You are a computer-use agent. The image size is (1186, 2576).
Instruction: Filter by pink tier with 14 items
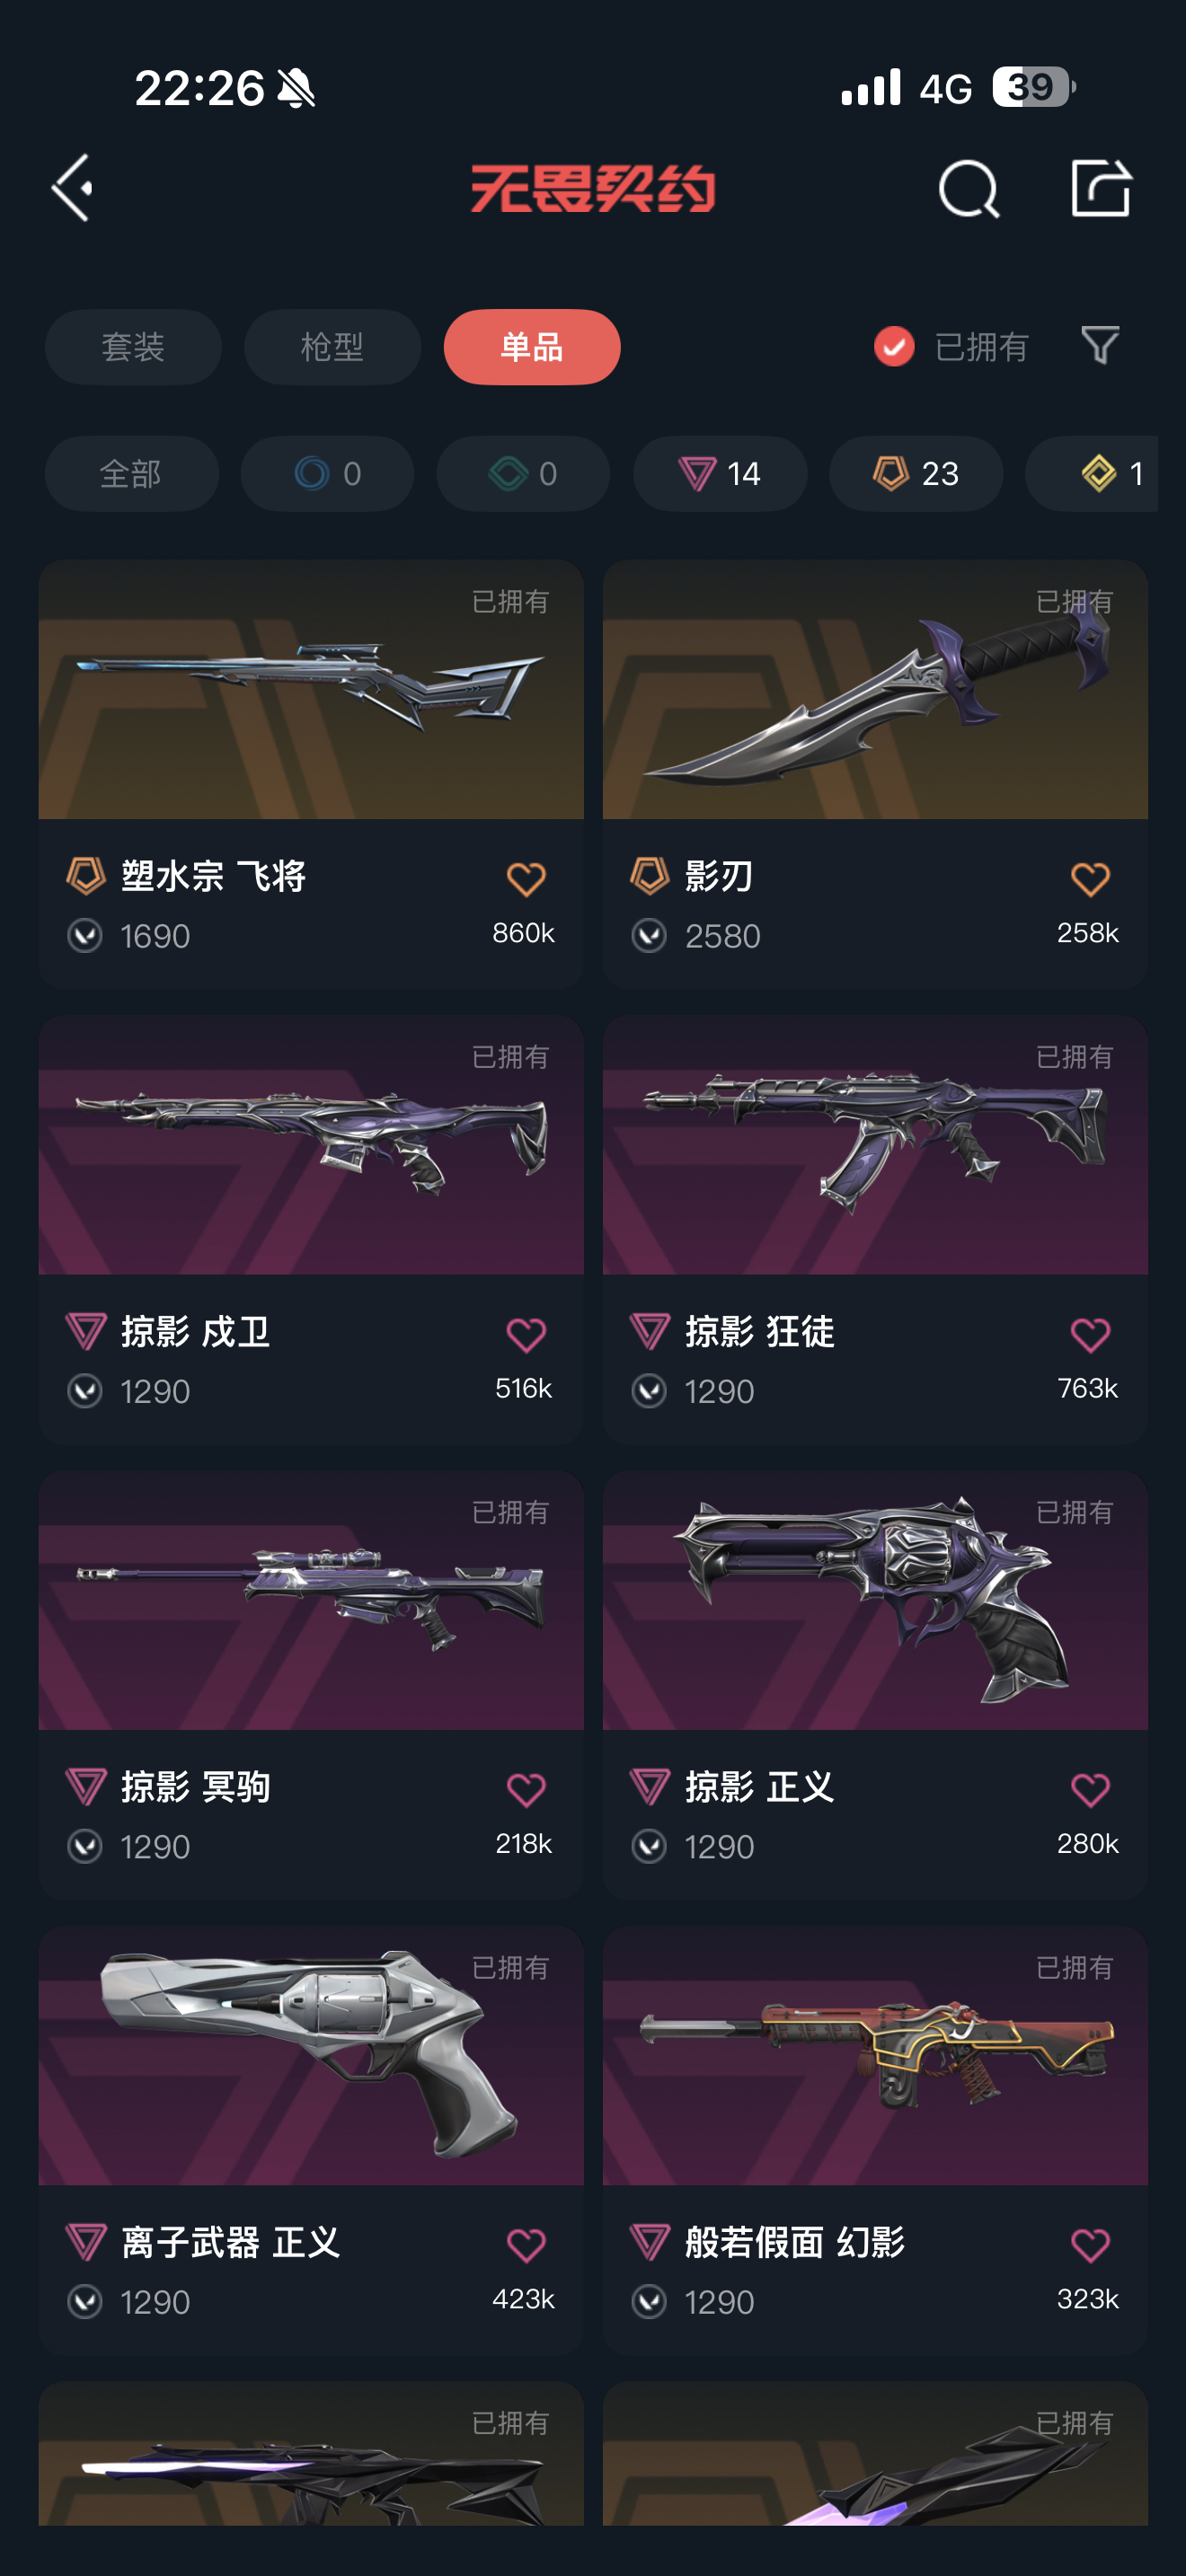[720, 473]
